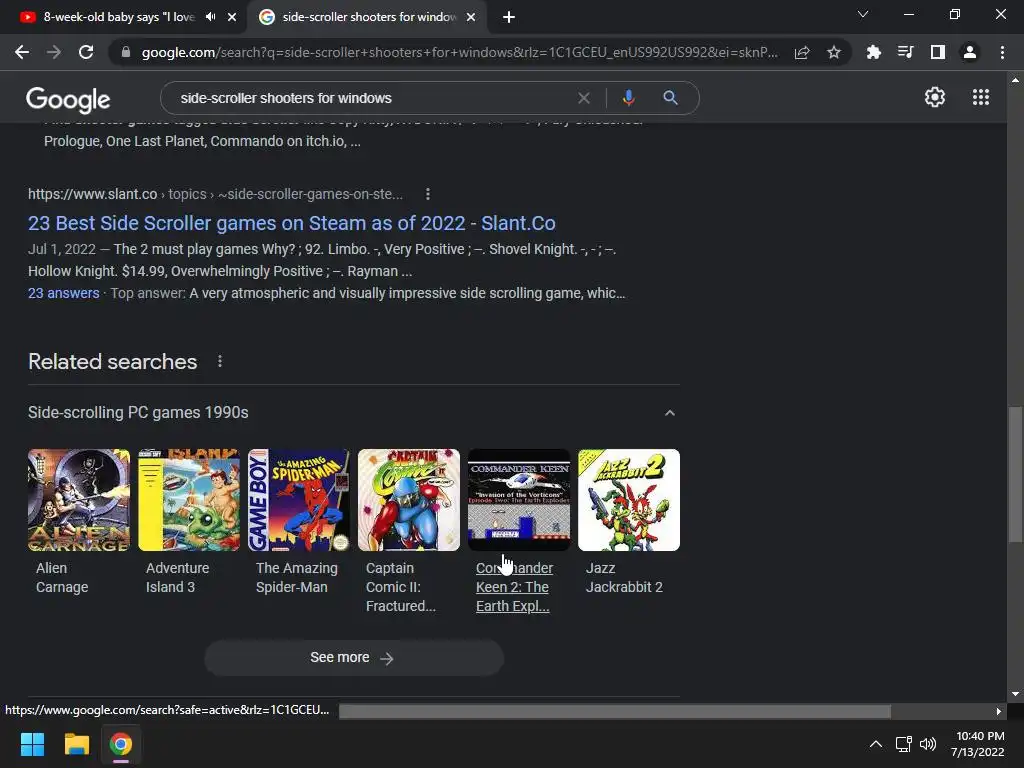Clear the Google search box text

(584, 98)
